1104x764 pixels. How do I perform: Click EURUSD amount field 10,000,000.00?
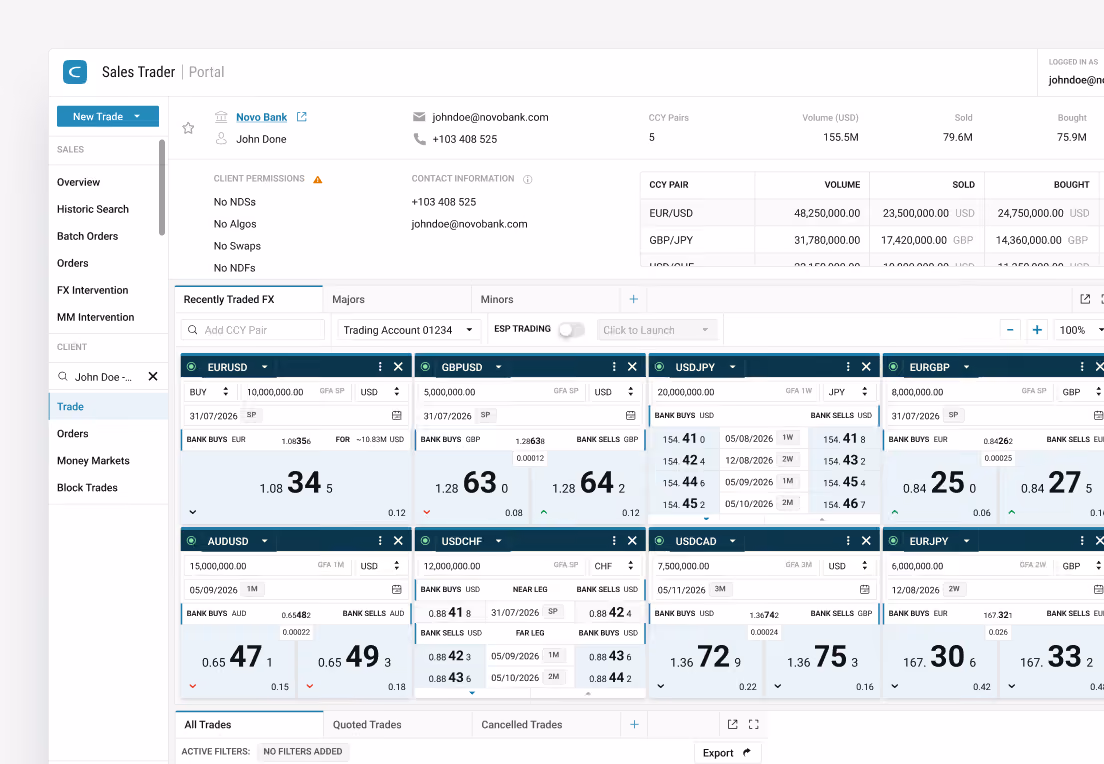coord(296,392)
